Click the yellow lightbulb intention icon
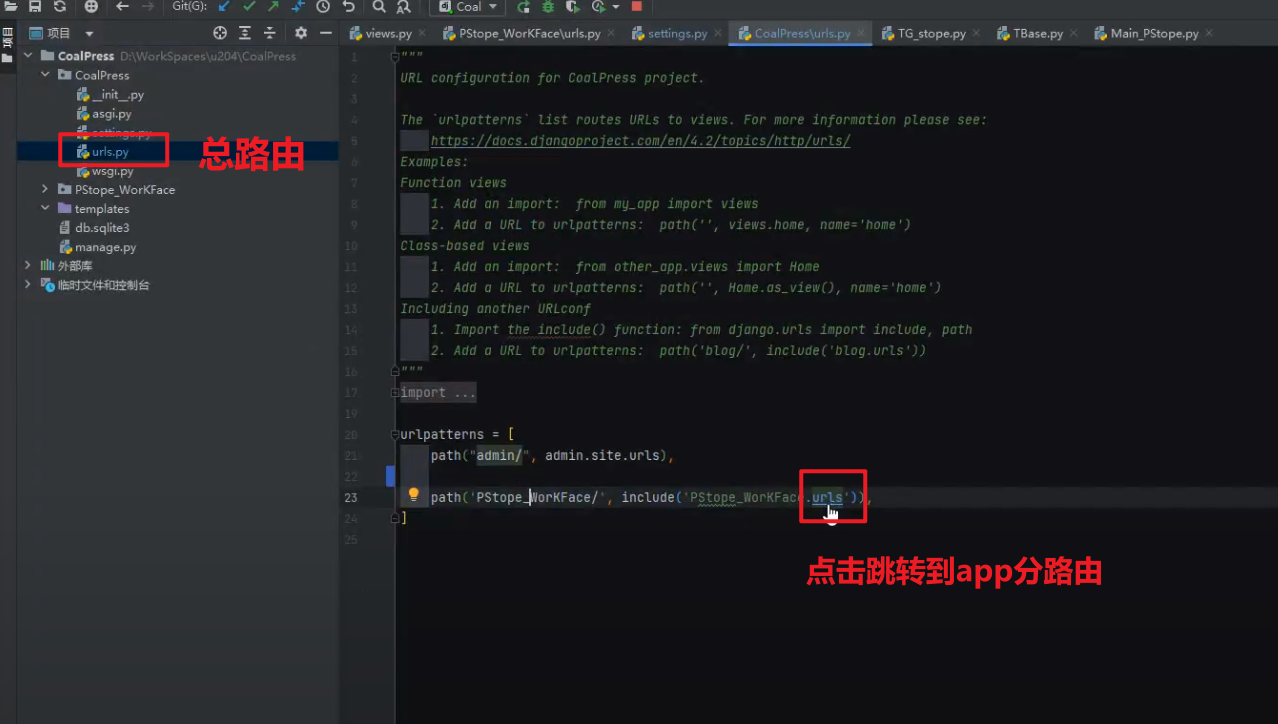1278x724 pixels. (x=413, y=496)
